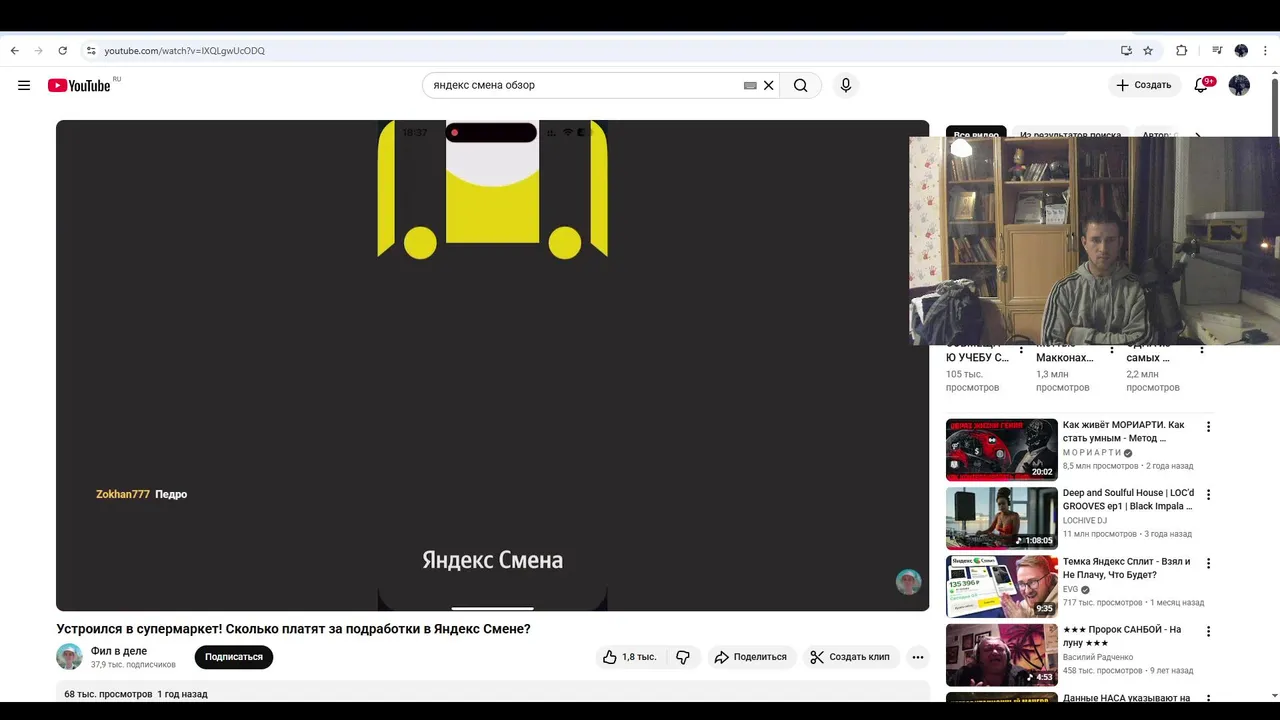The width and height of the screenshot is (1280, 720).
Task: Open options menu for Deep and Soulful House video
Action: point(1208,495)
